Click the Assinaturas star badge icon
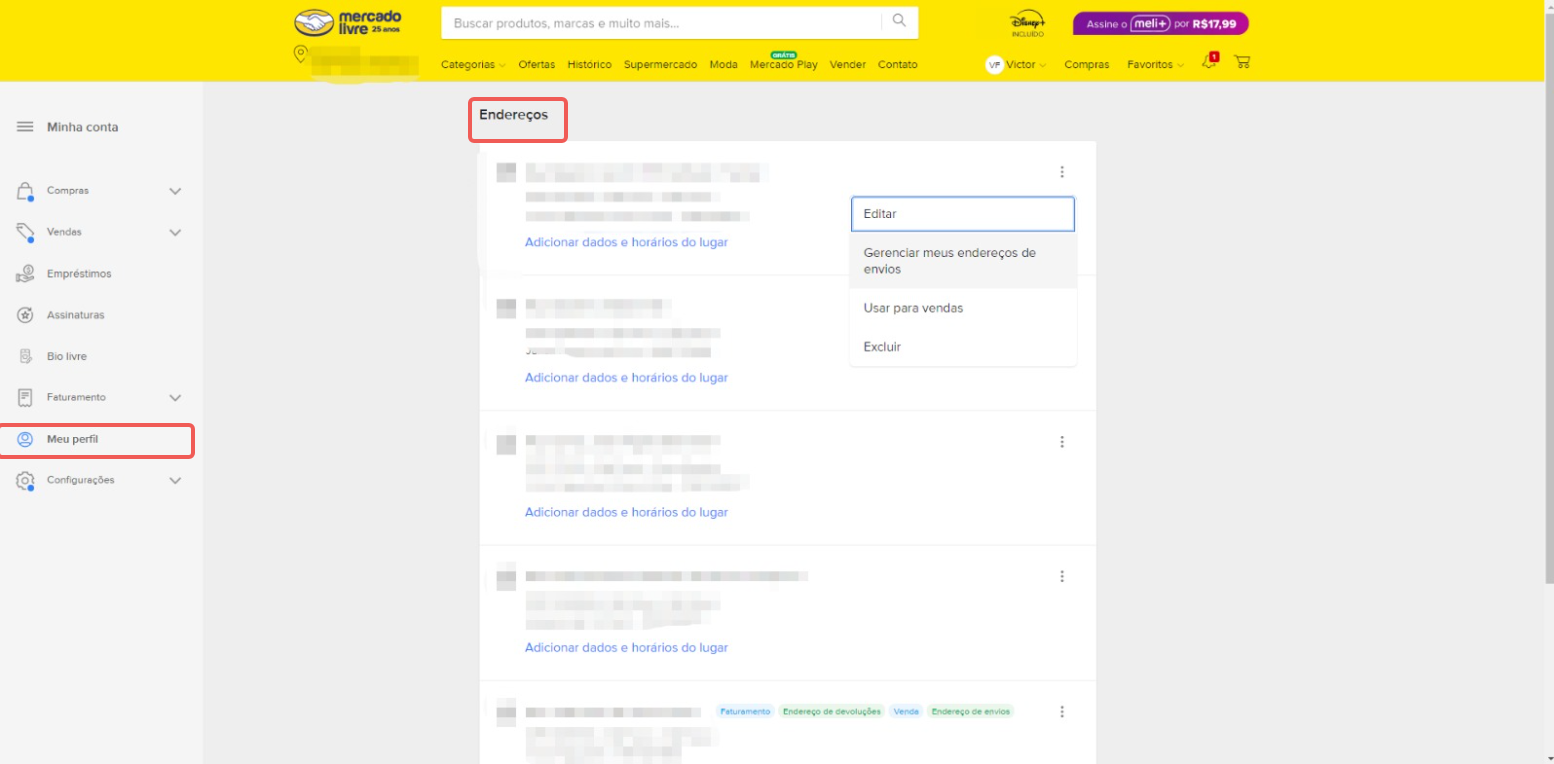Image resolution: width=1554 pixels, height=764 pixels. click(26, 315)
